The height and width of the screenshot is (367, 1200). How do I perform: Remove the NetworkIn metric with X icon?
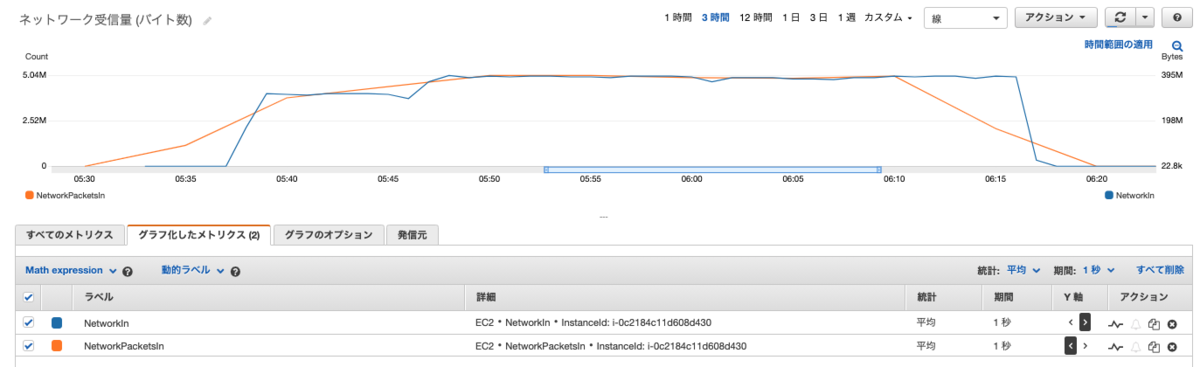coord(1172,324)
